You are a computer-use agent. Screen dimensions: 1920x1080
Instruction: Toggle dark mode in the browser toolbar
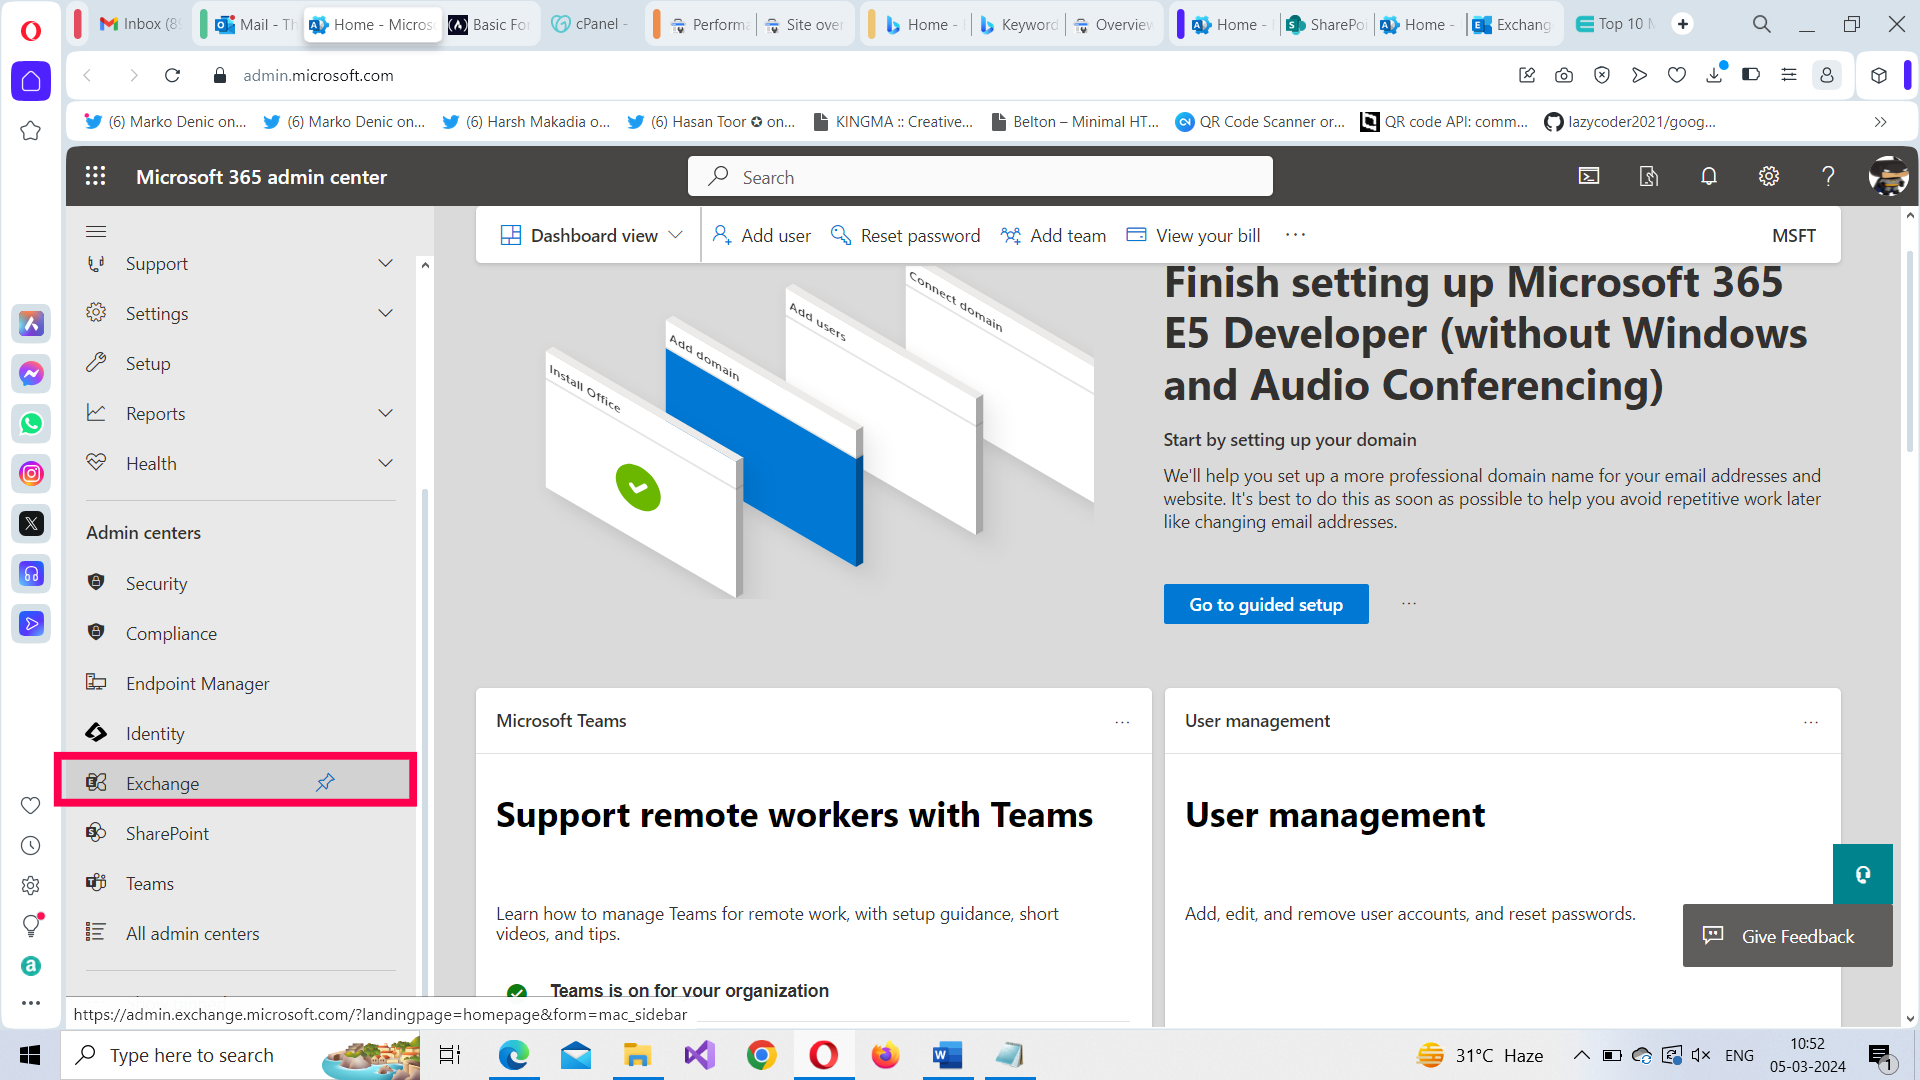tap(1752, 75)
